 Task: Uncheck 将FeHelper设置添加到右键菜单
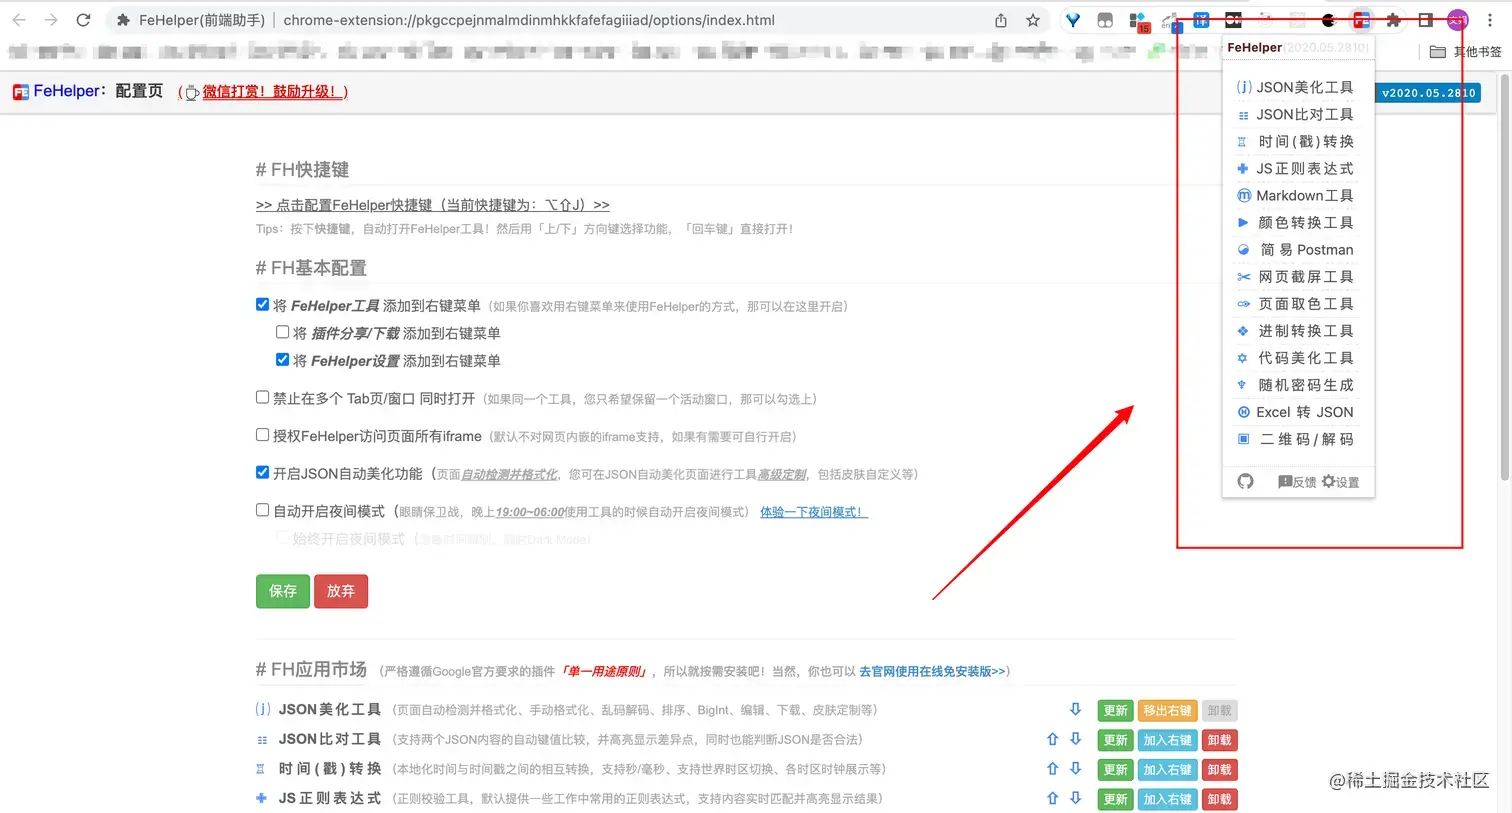pos(282,359)
